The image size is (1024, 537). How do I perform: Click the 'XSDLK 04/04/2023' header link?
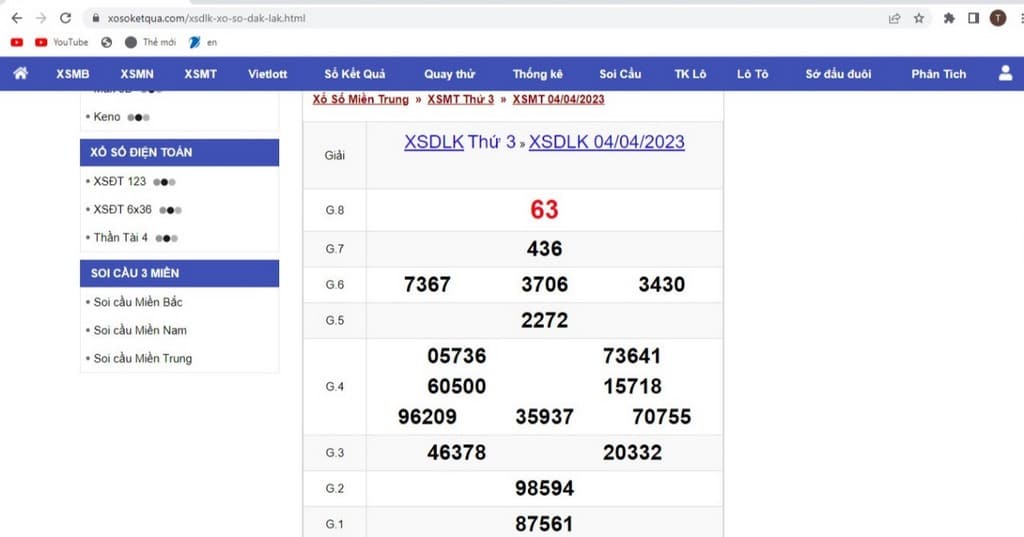coord(607,142)
